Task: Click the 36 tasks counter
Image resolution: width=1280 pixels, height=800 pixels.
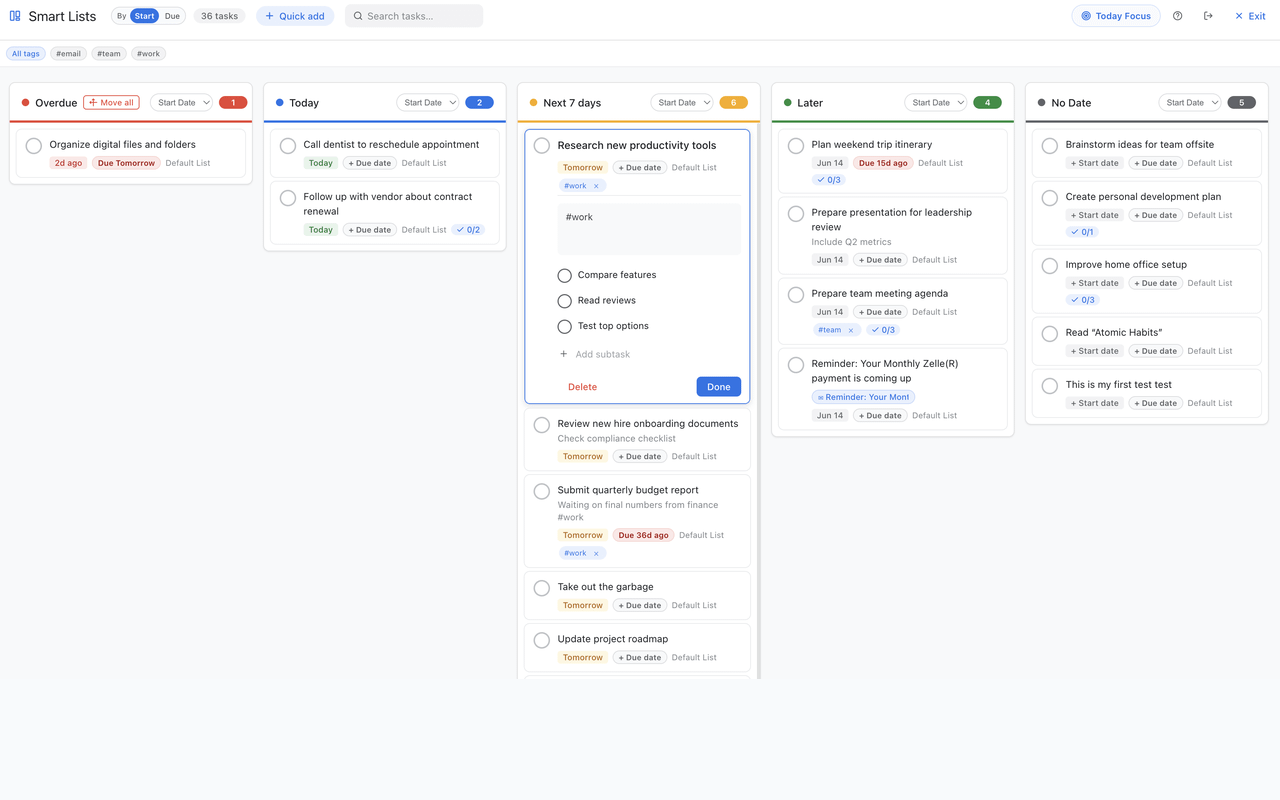Action: [x=219, y=16]
